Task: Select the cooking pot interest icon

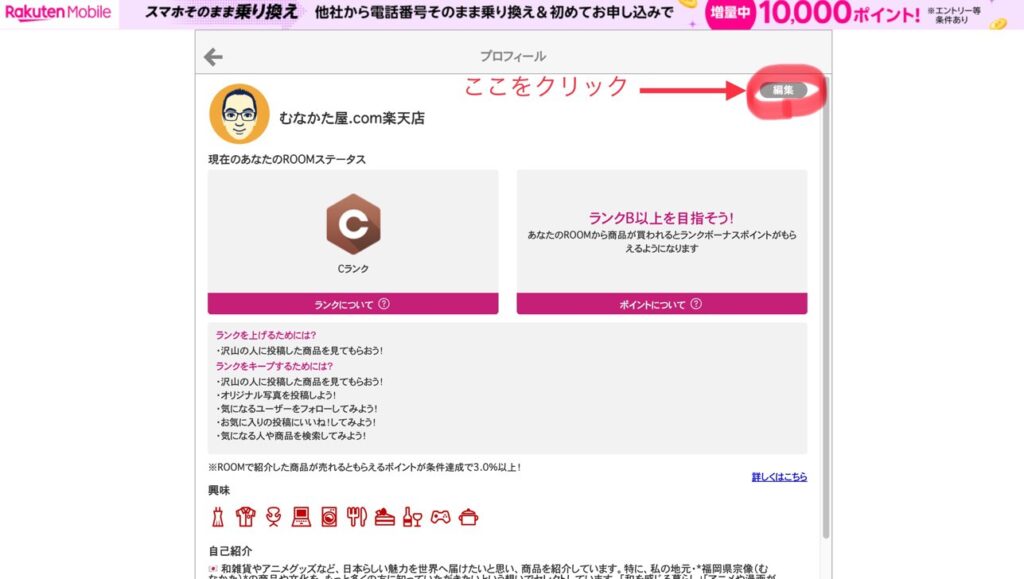Action: [x=468, y=516]
